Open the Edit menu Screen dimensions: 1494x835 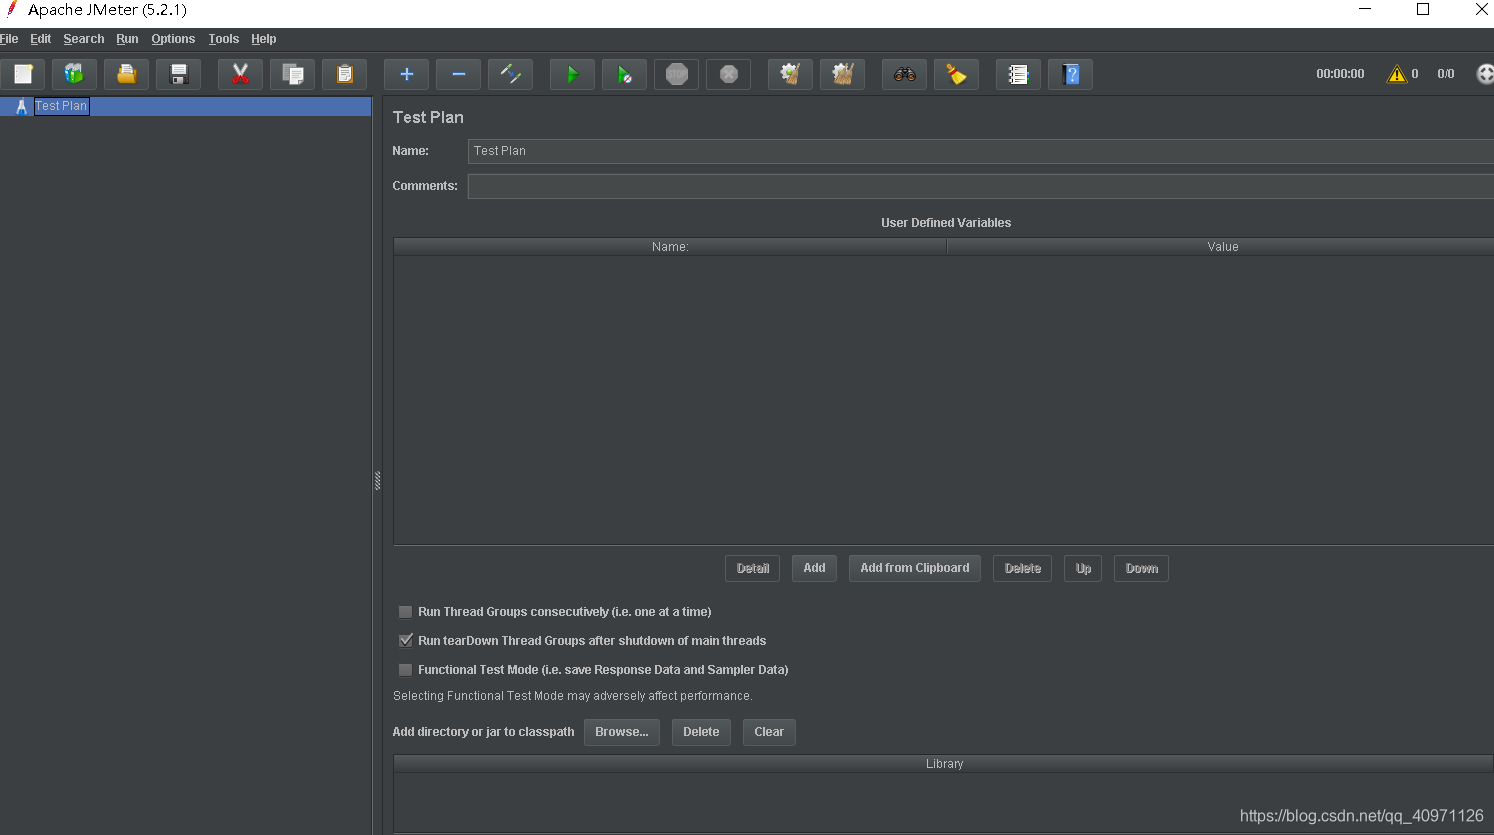coord(40,39)
